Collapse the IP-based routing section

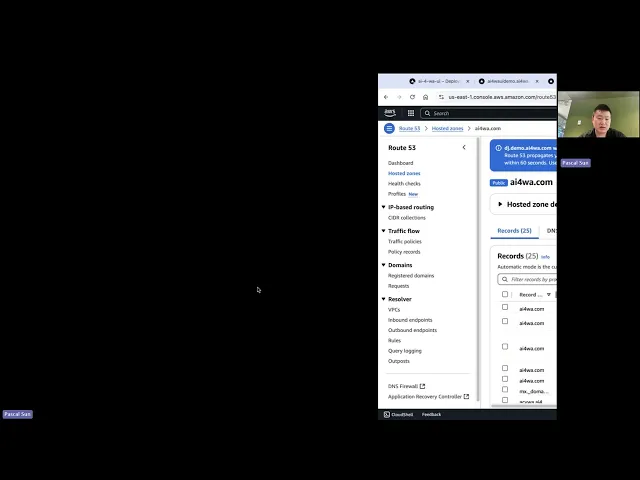pos(383,207)
